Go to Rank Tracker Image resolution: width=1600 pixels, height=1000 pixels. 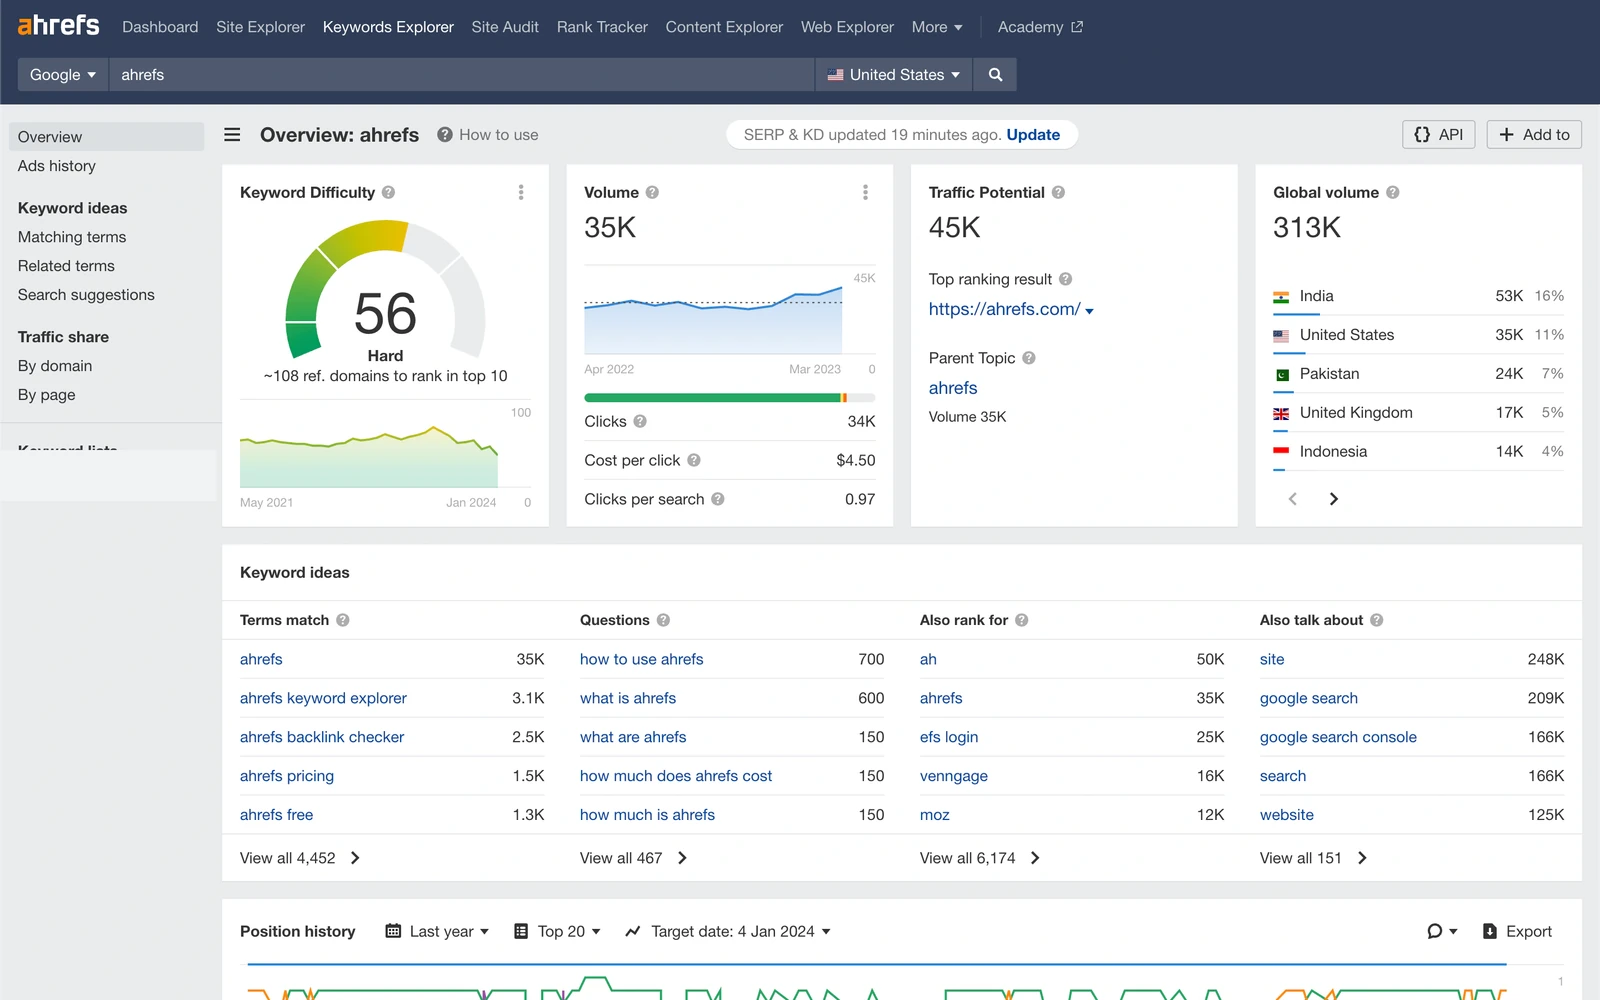tap(602, 27)
